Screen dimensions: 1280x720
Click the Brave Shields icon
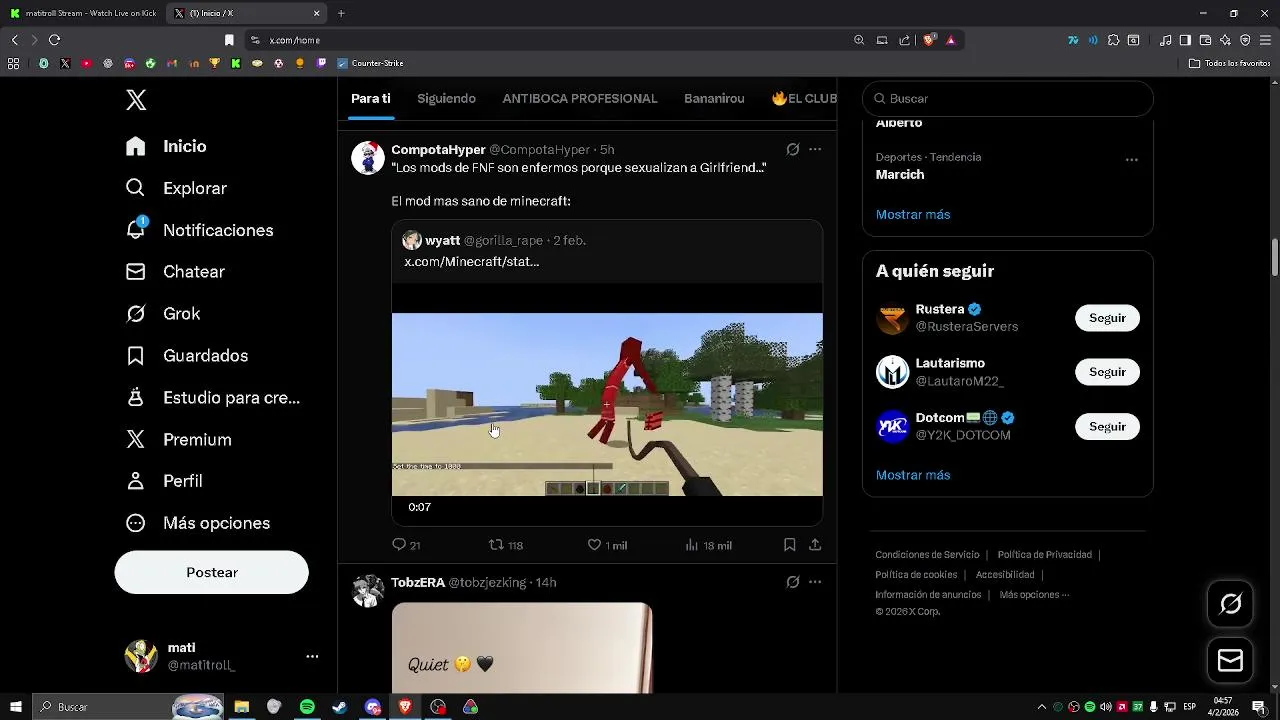tap(929, 40)
